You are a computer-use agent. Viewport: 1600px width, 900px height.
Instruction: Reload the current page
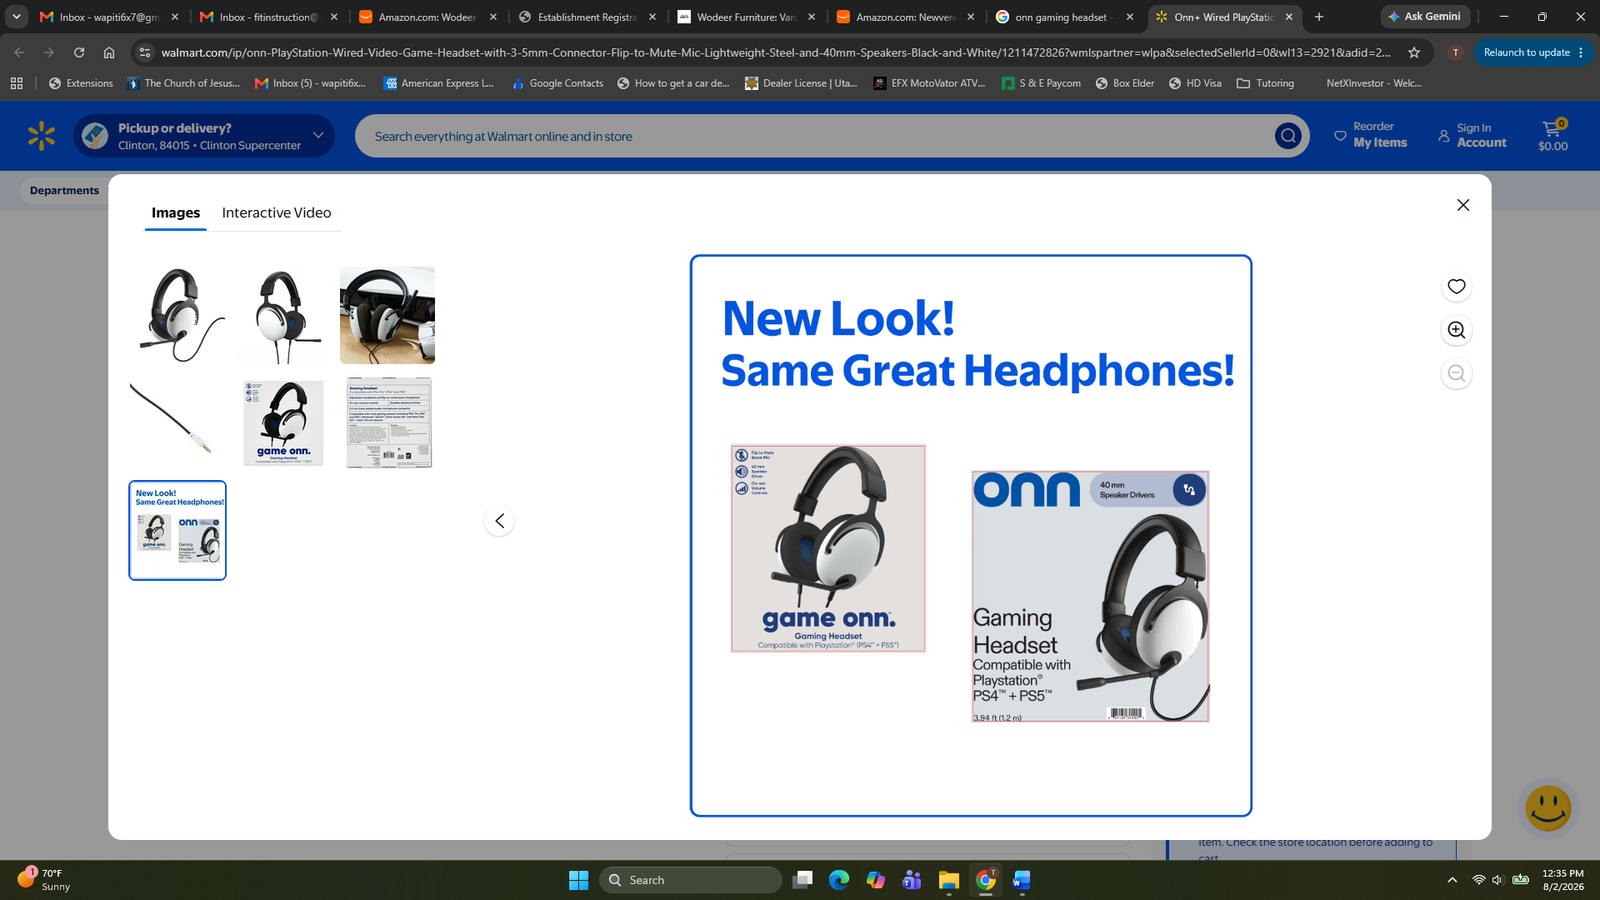pyautogui.click(x=79, y=52)
